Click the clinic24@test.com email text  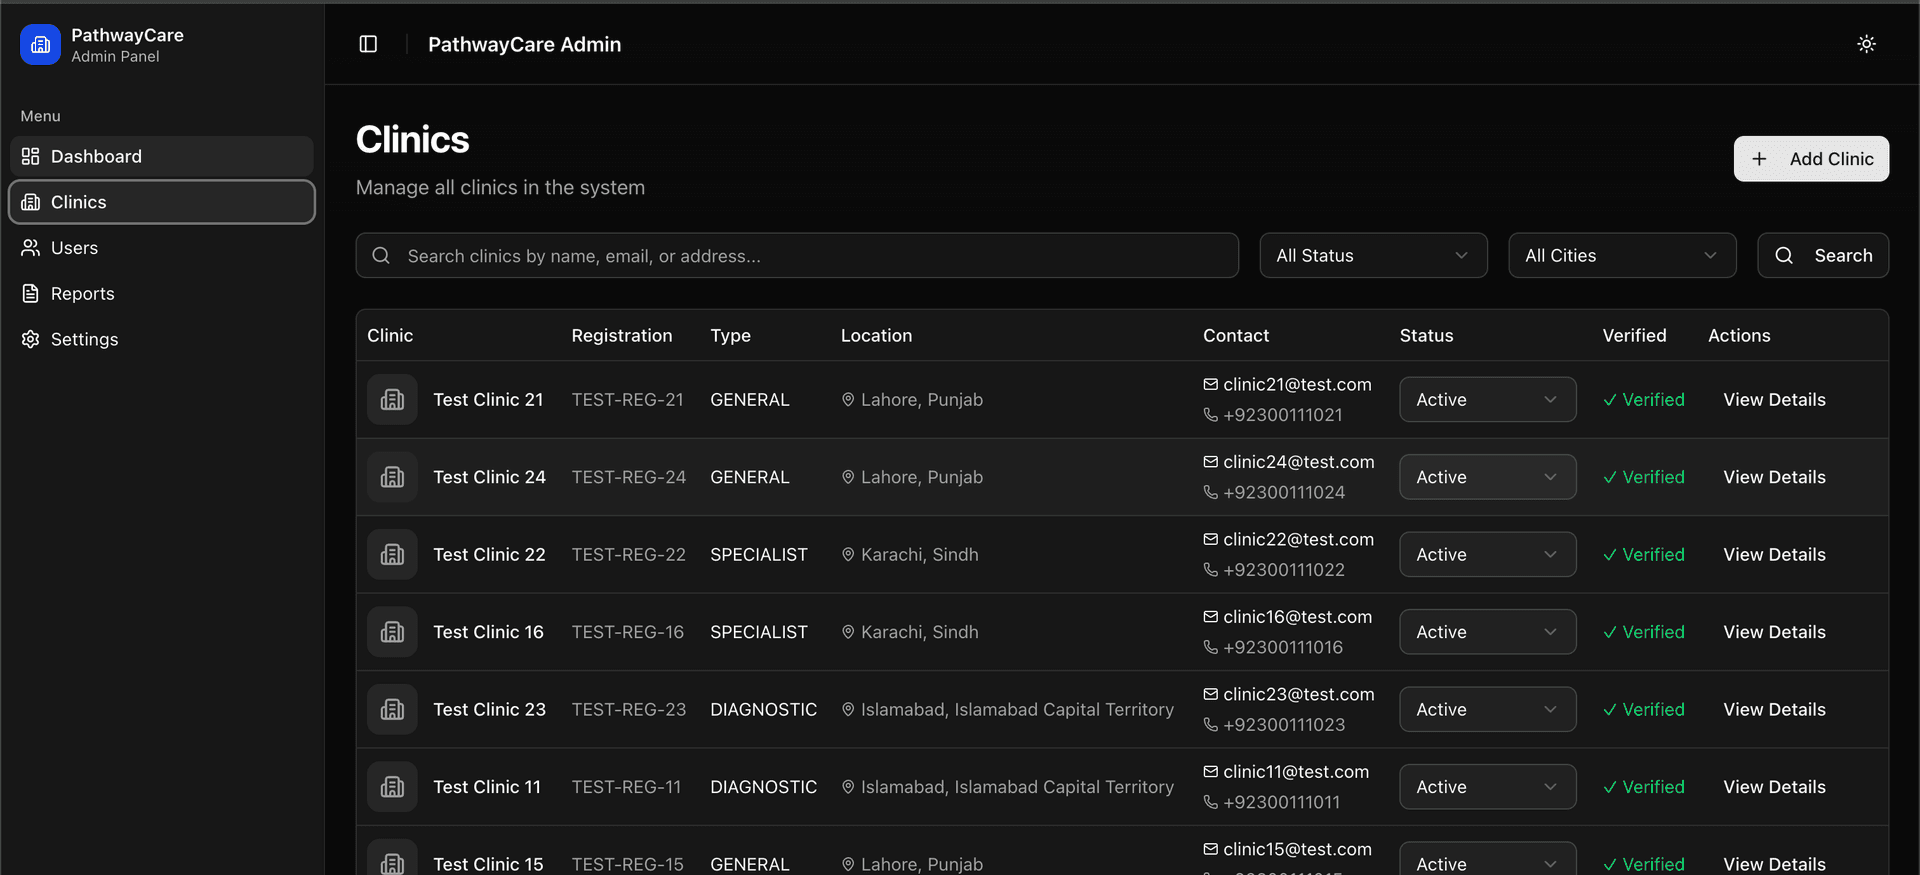1299,462
